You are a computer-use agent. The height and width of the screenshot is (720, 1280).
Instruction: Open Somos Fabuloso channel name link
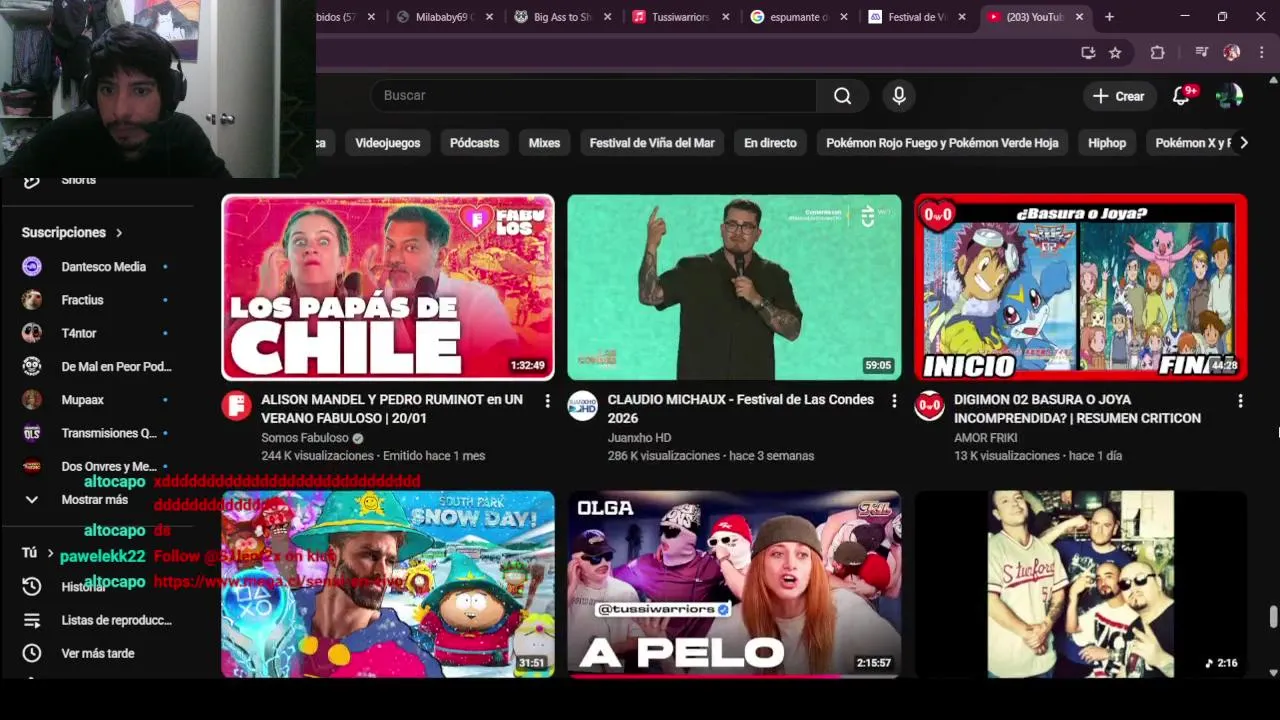pyautogui.click(x=305, y=438)
